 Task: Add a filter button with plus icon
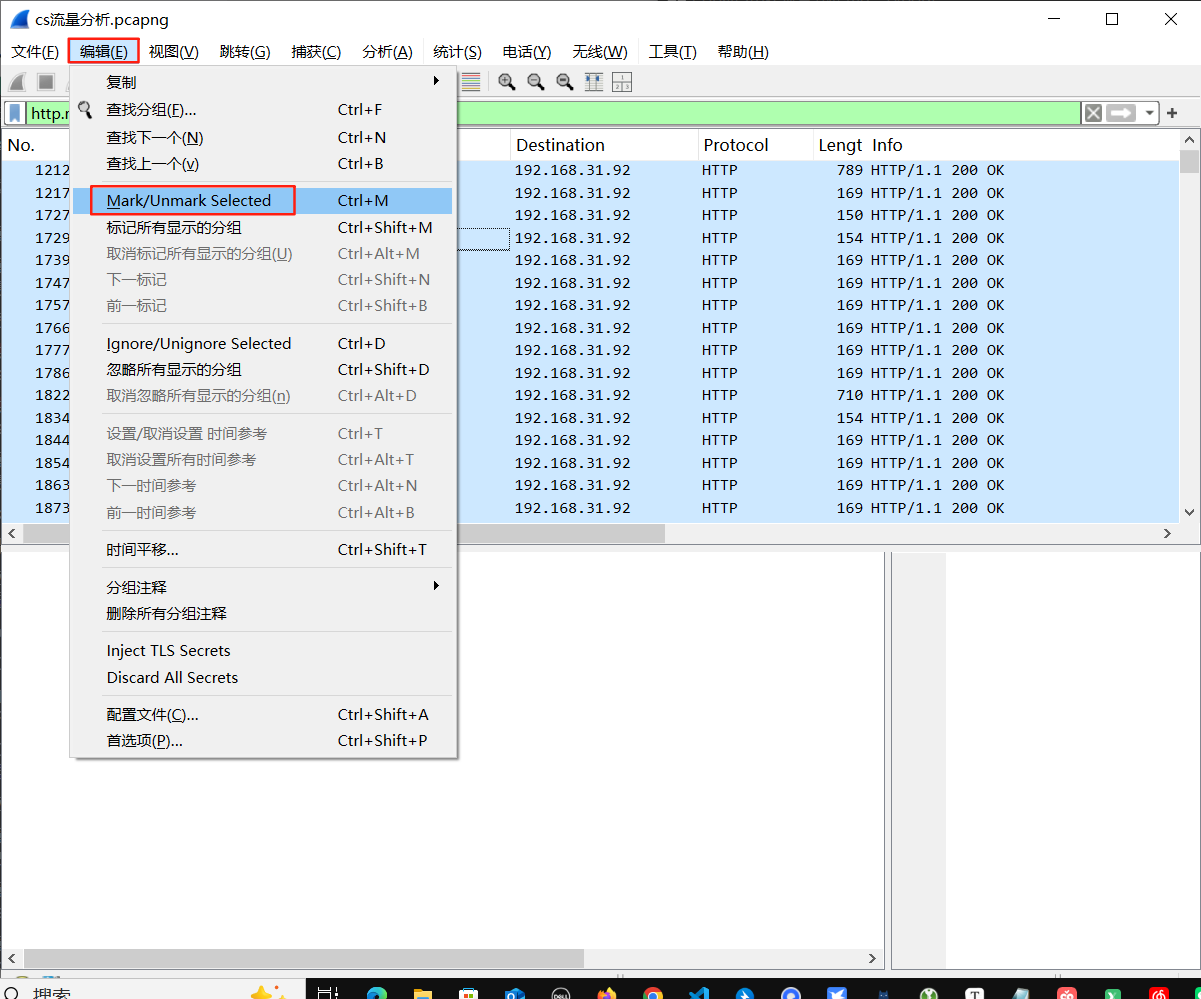click(1172, 113)
